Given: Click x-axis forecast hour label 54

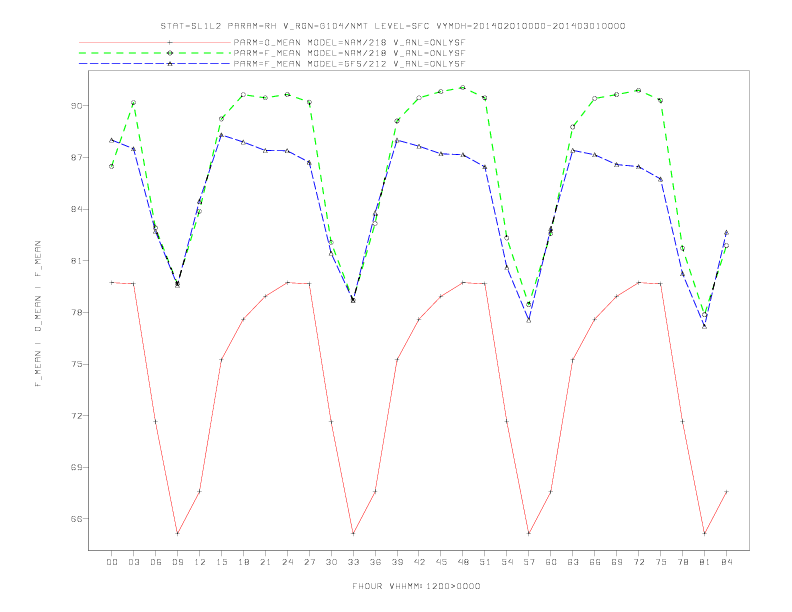Looking at the screenshot, I should coord(507,562).
